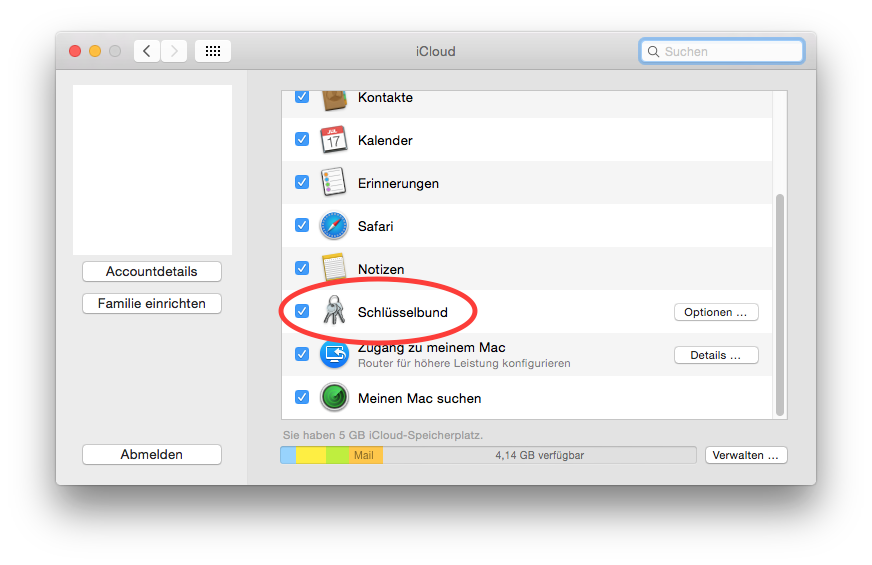Go forward with the right arrow button

coord(174,51)
